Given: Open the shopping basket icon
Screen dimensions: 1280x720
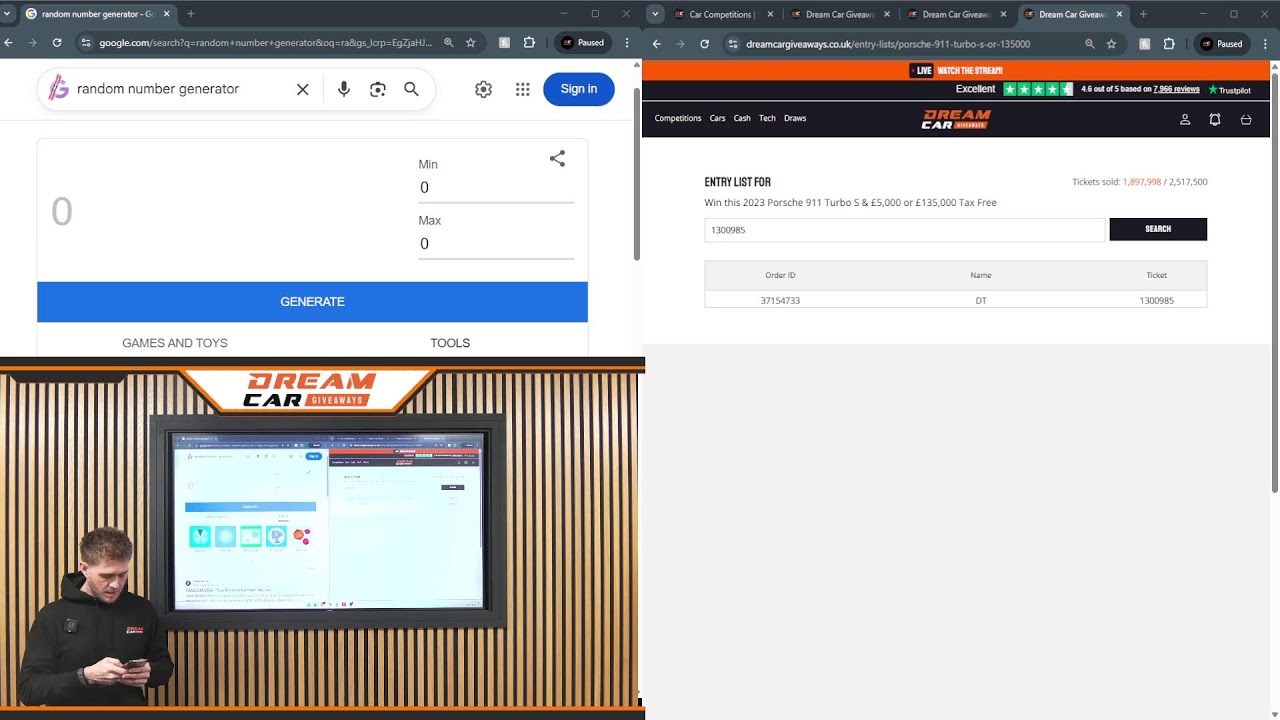Looking at the screenshot, I should tap(1246, 119).
